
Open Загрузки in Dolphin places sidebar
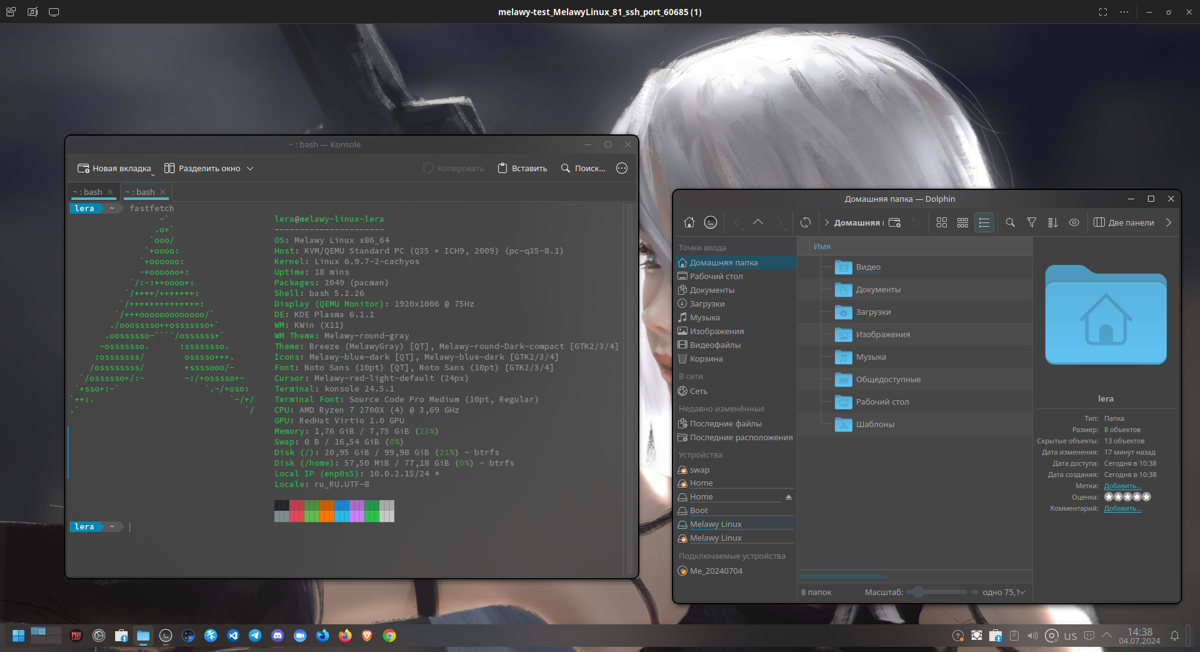(x=736, y=304)
